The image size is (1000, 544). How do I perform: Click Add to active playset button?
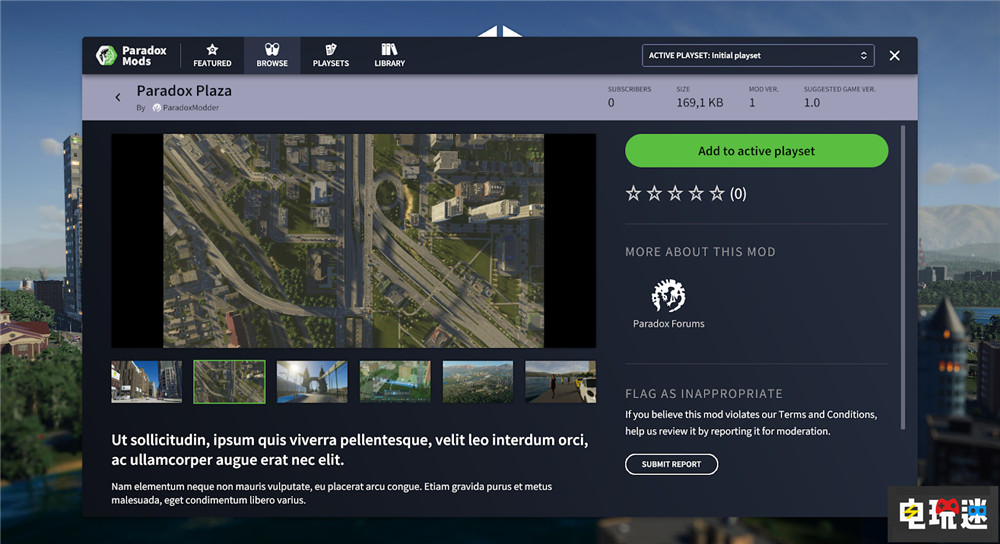tap(756, 151)
